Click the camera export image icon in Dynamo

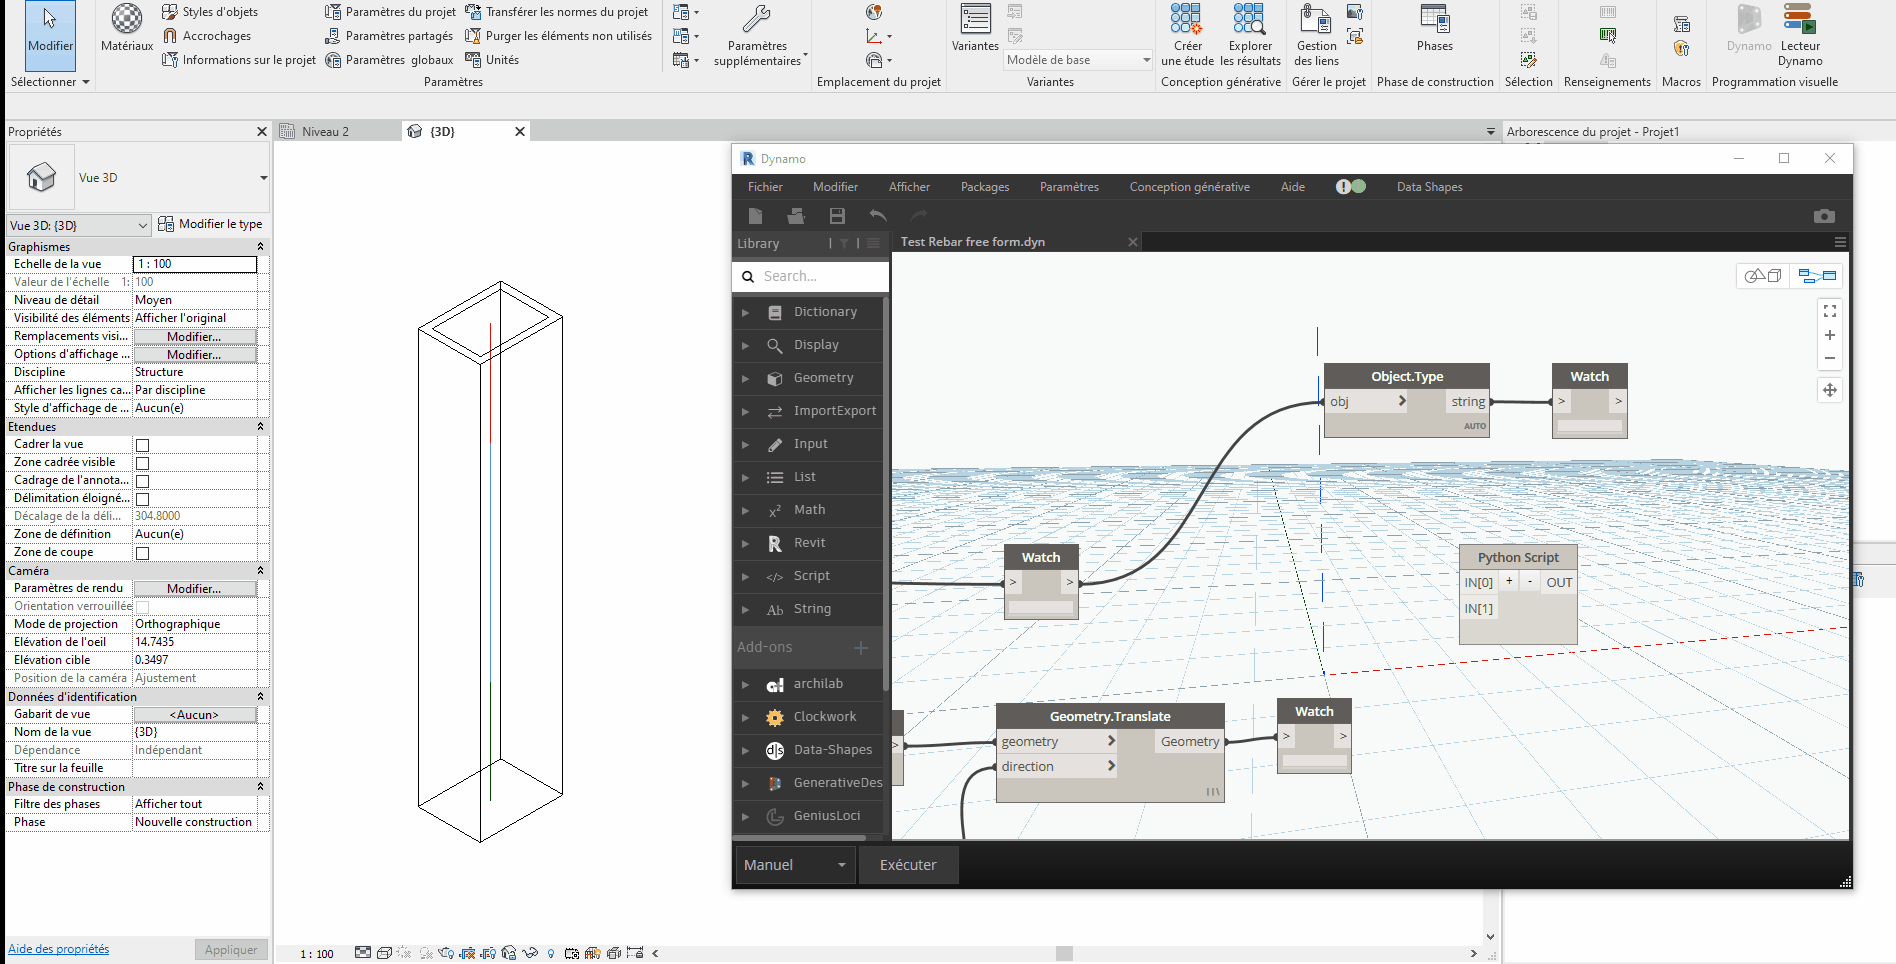coord(1824,216)
